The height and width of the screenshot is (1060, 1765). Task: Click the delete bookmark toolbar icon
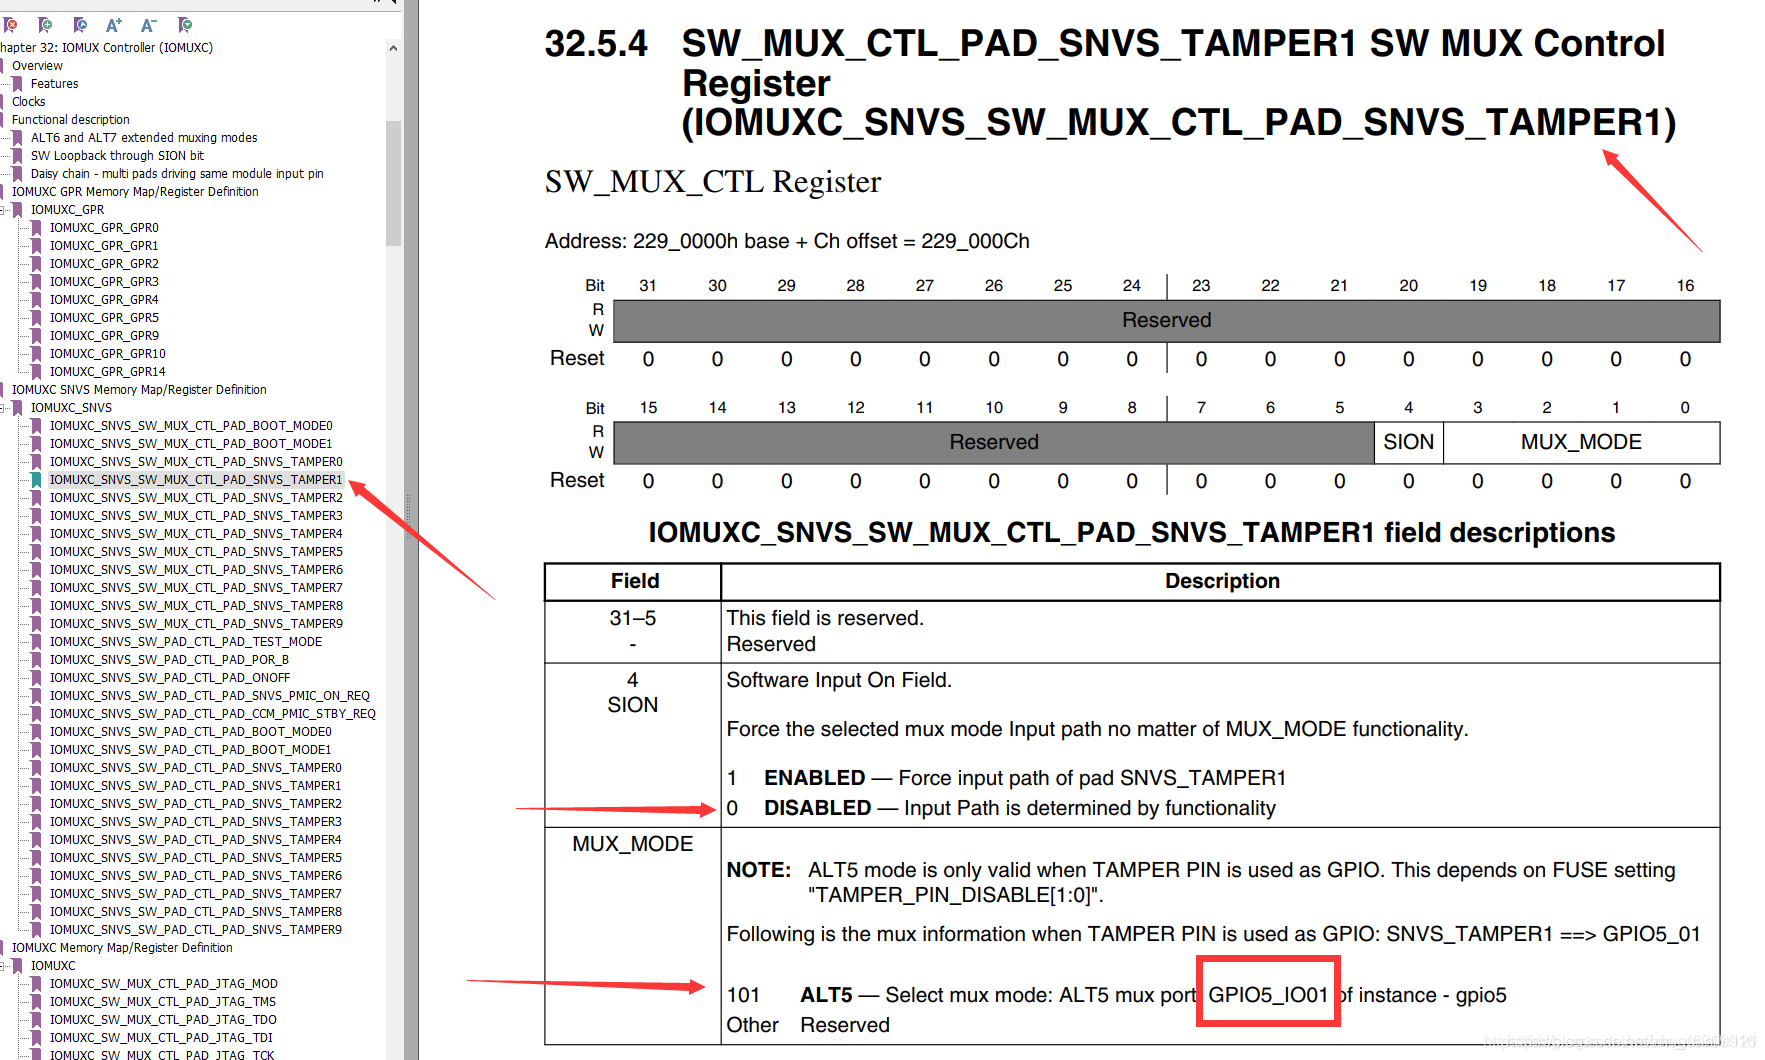[x=10, y=25]
